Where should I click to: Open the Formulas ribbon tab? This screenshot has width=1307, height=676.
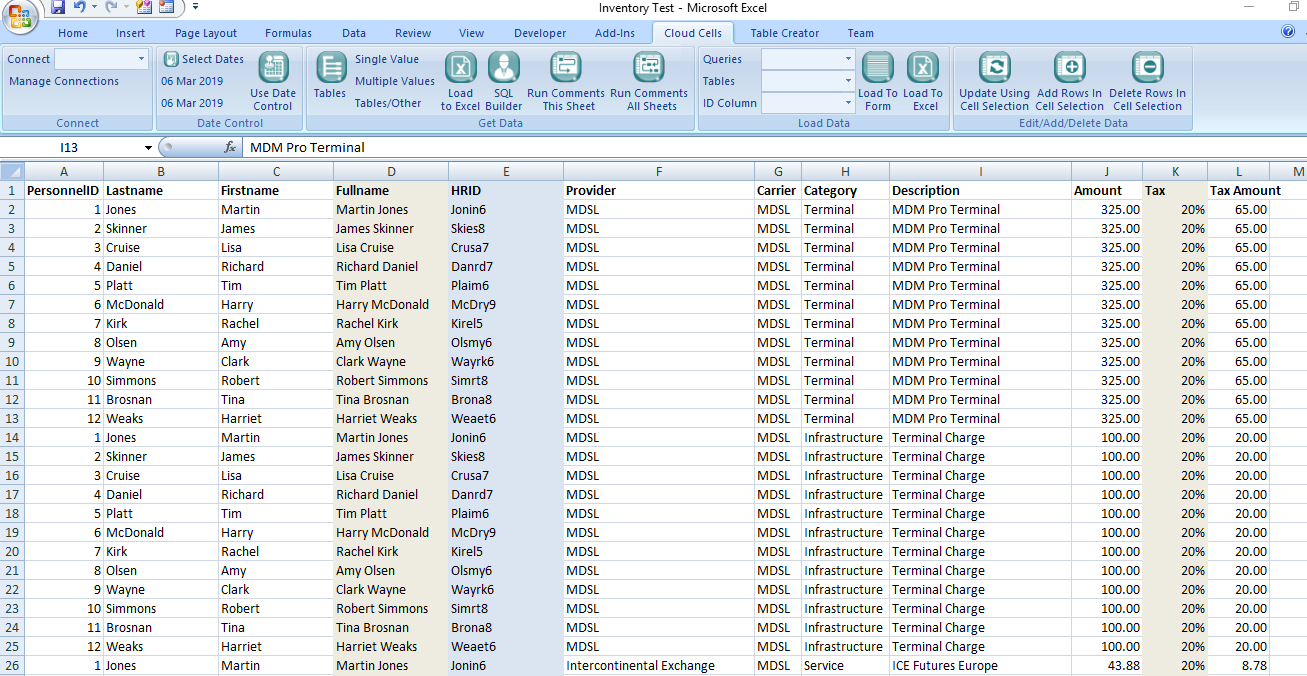288,33
